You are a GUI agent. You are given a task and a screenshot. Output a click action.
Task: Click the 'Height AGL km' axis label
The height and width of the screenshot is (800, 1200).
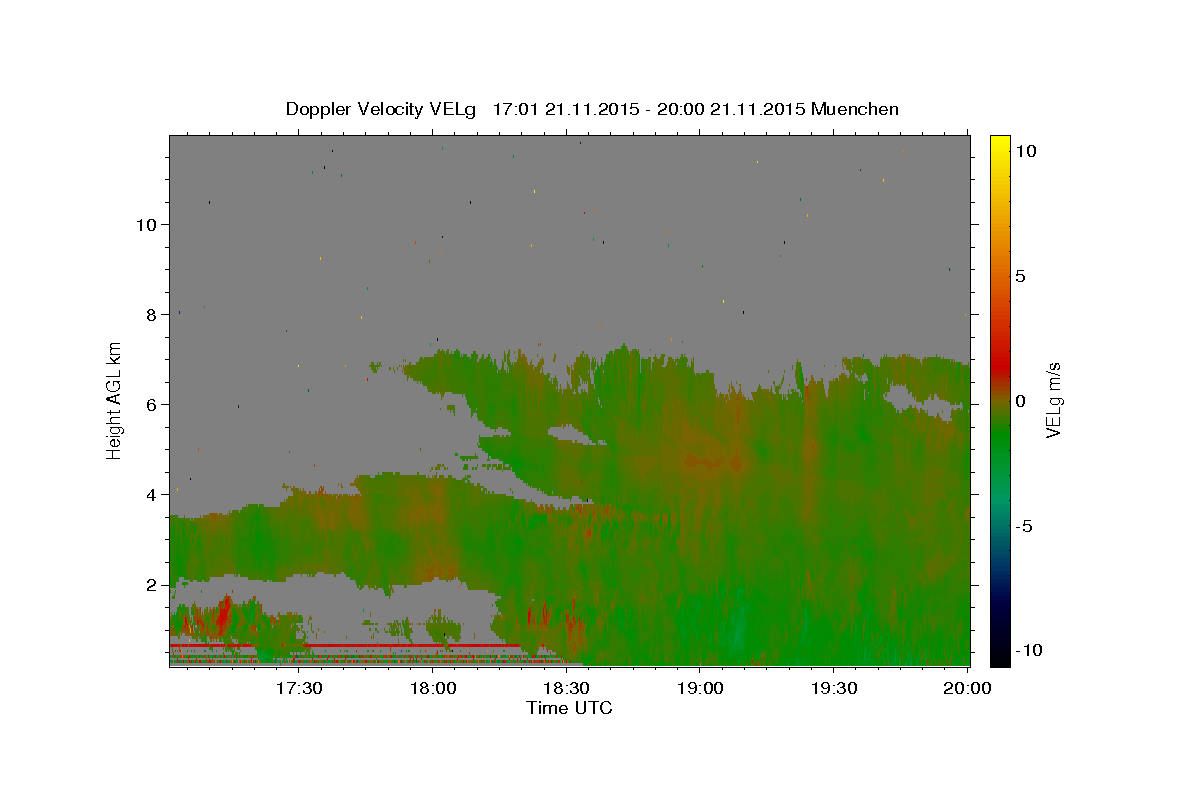[115, 400]
